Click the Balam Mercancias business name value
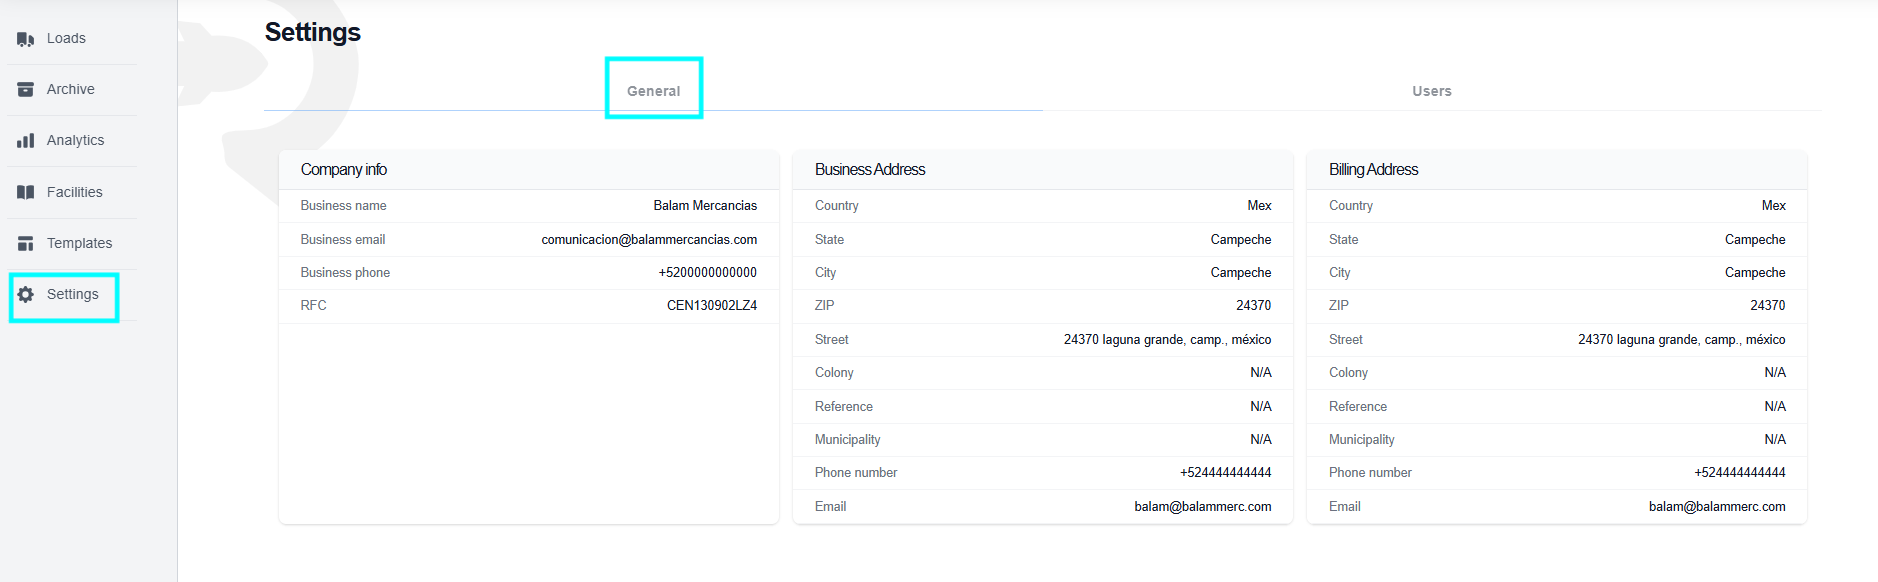 point(705,206)
